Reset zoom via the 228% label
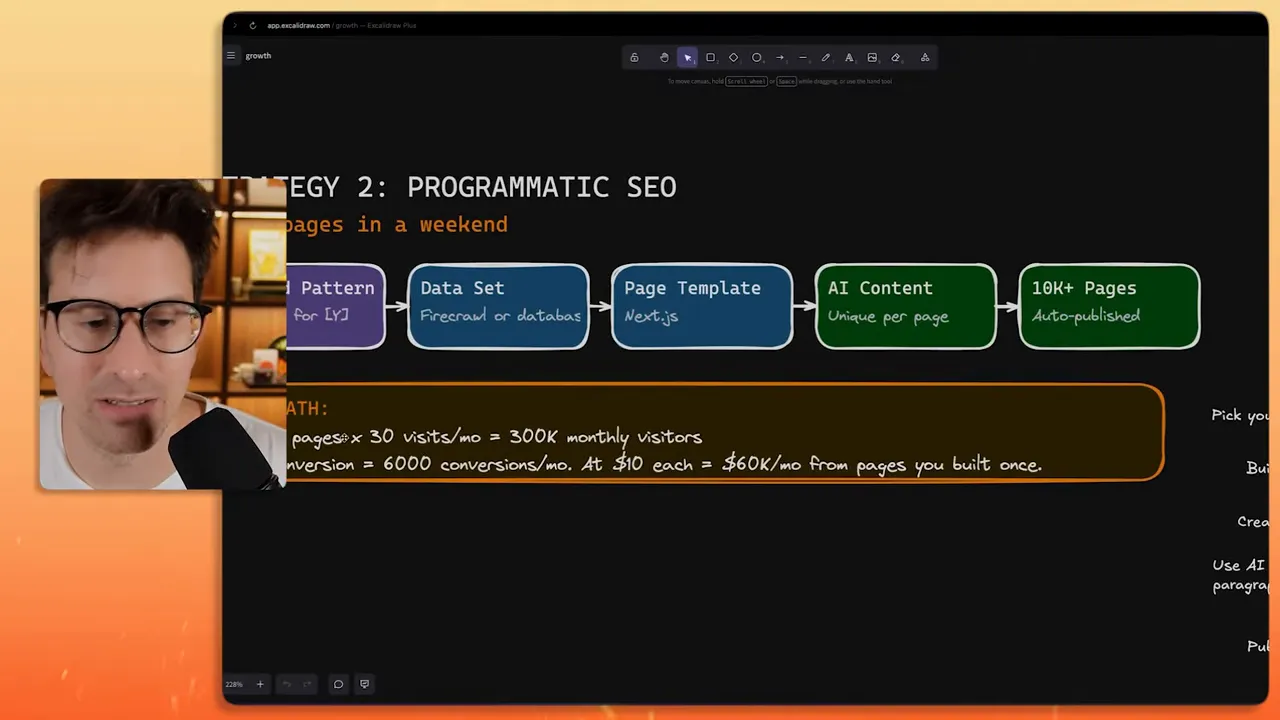 point(234,684)
